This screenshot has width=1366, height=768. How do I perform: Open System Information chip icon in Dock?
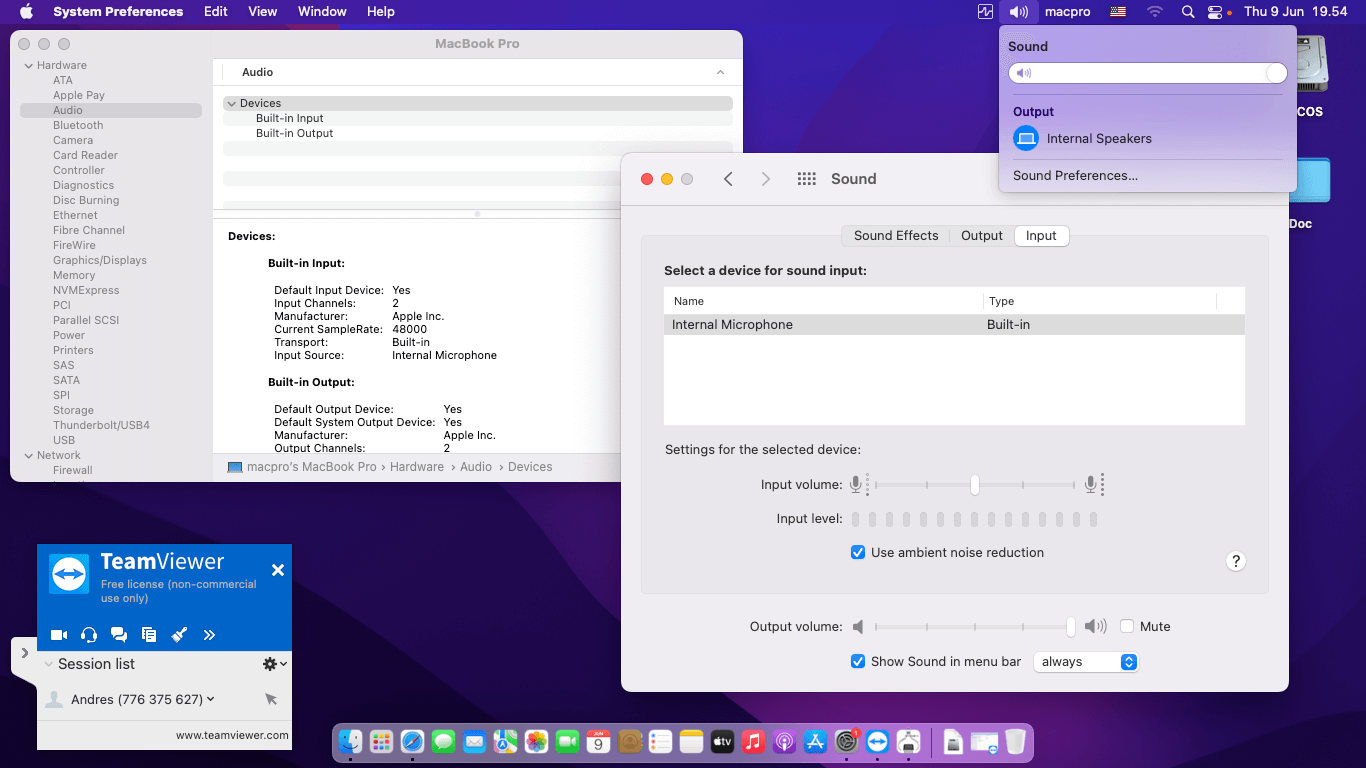point(908,742)
